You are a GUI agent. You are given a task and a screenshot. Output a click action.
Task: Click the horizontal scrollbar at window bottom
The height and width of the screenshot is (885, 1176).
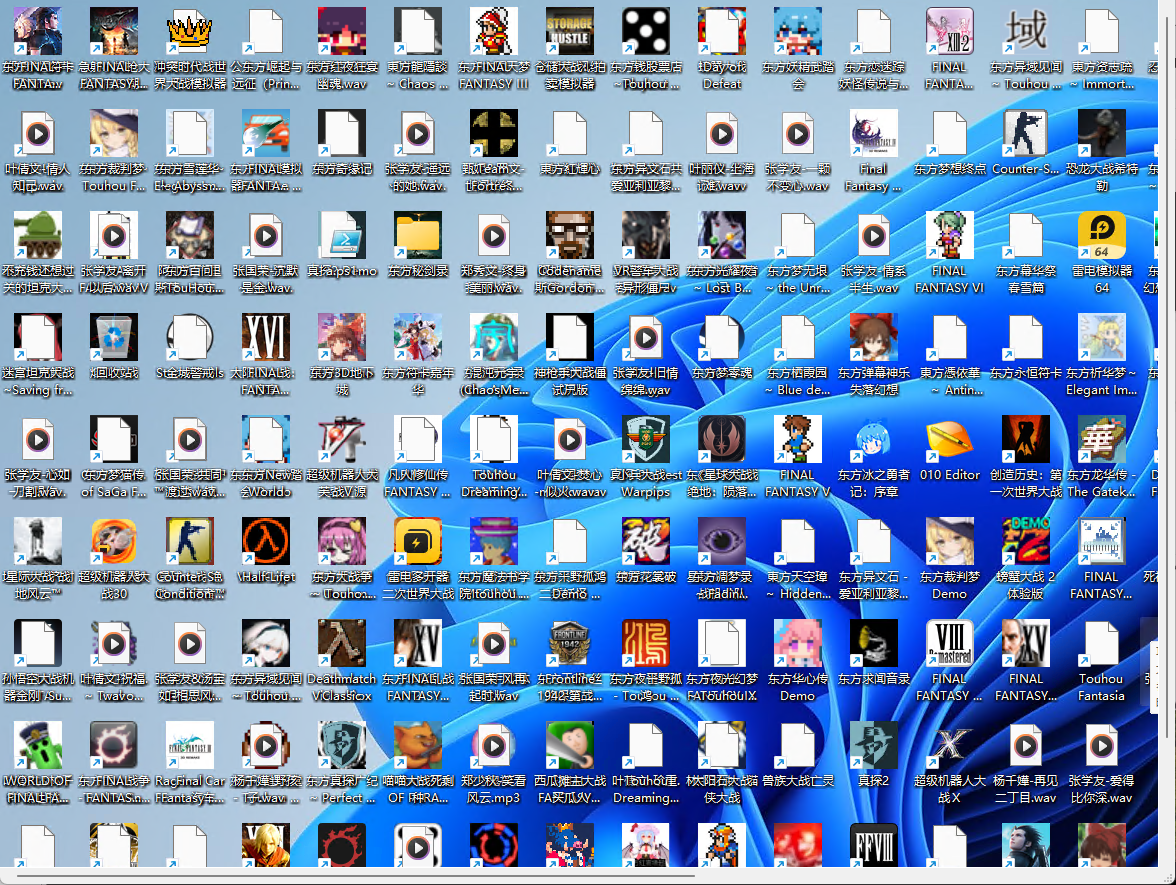(x=356, y=875)
